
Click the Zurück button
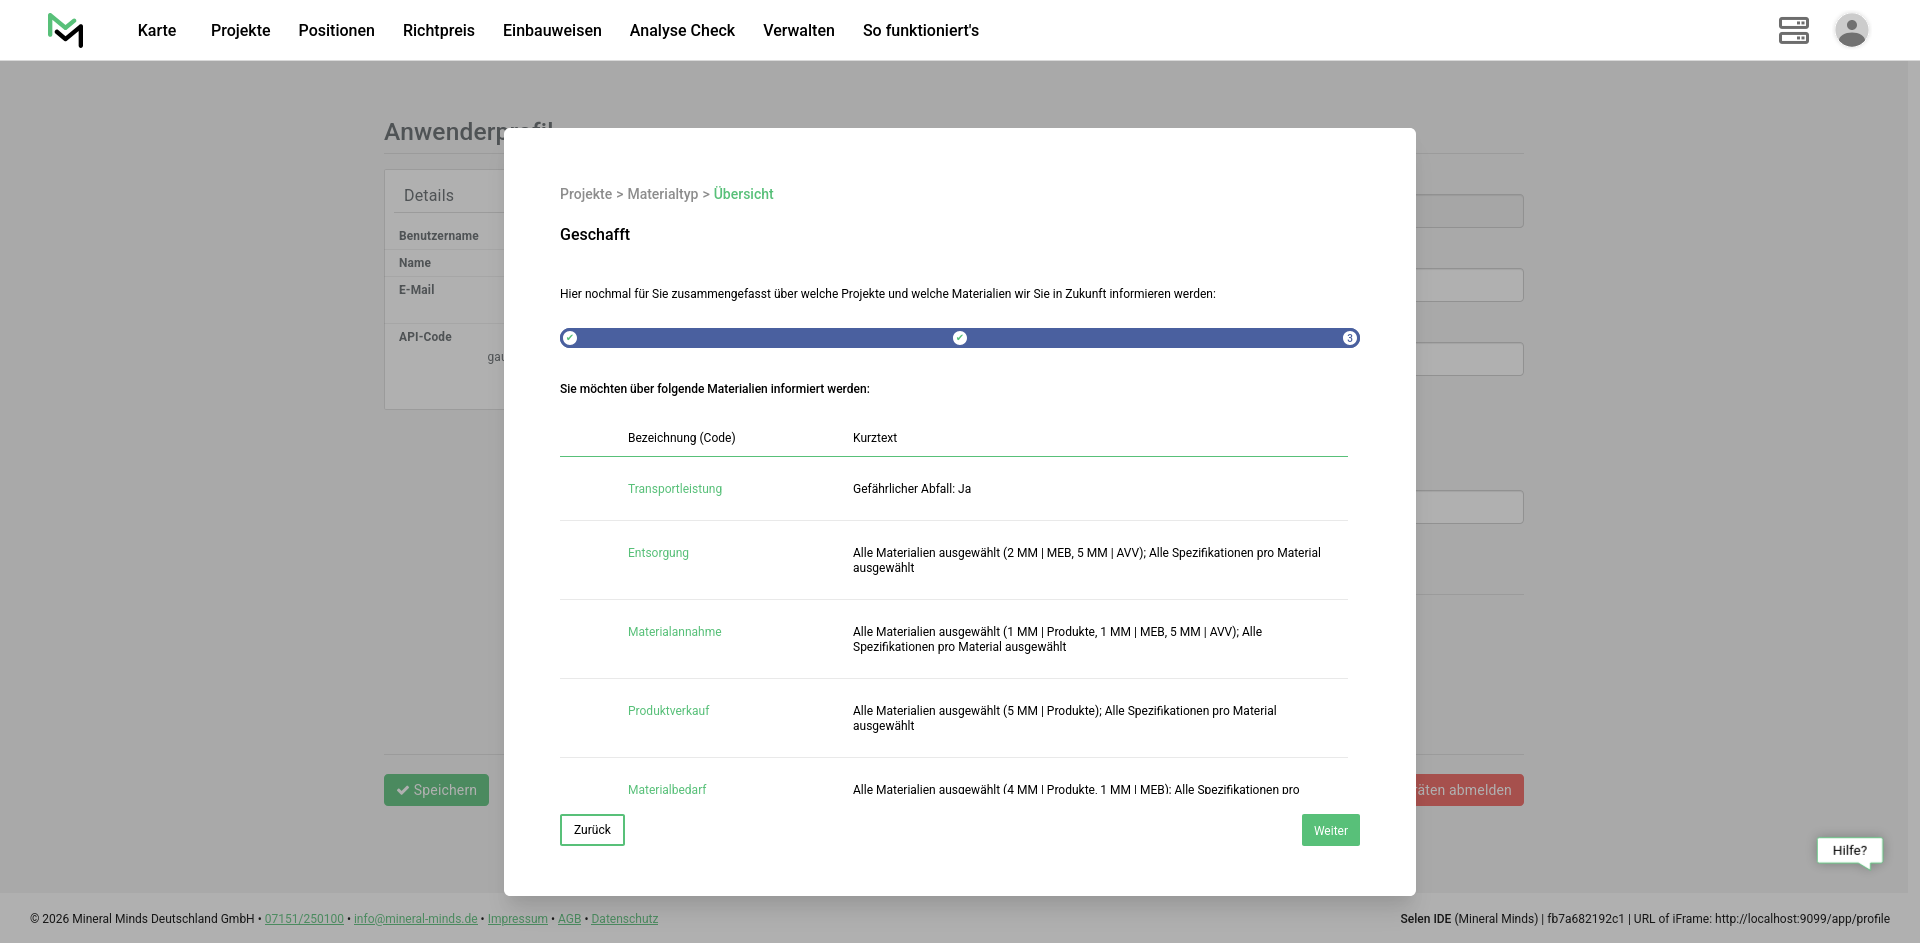click(592, 830)
